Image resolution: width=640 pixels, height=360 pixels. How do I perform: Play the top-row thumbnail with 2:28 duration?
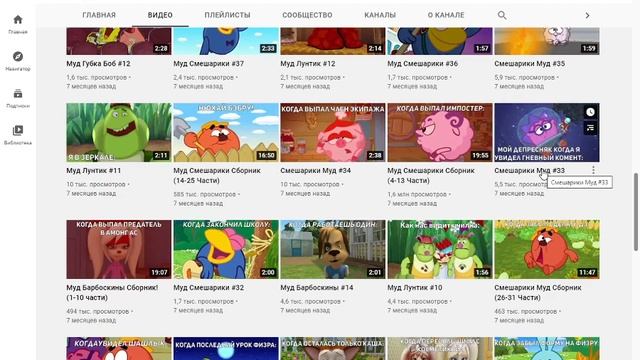click(119, 41)
